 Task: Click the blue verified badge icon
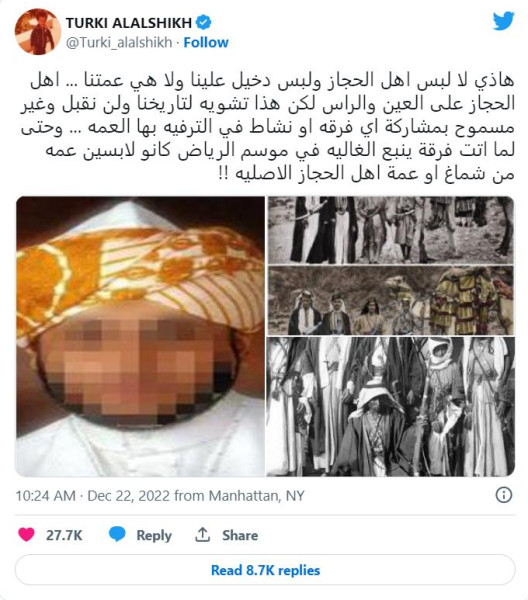pyautogui.click(x=204, y=23)
